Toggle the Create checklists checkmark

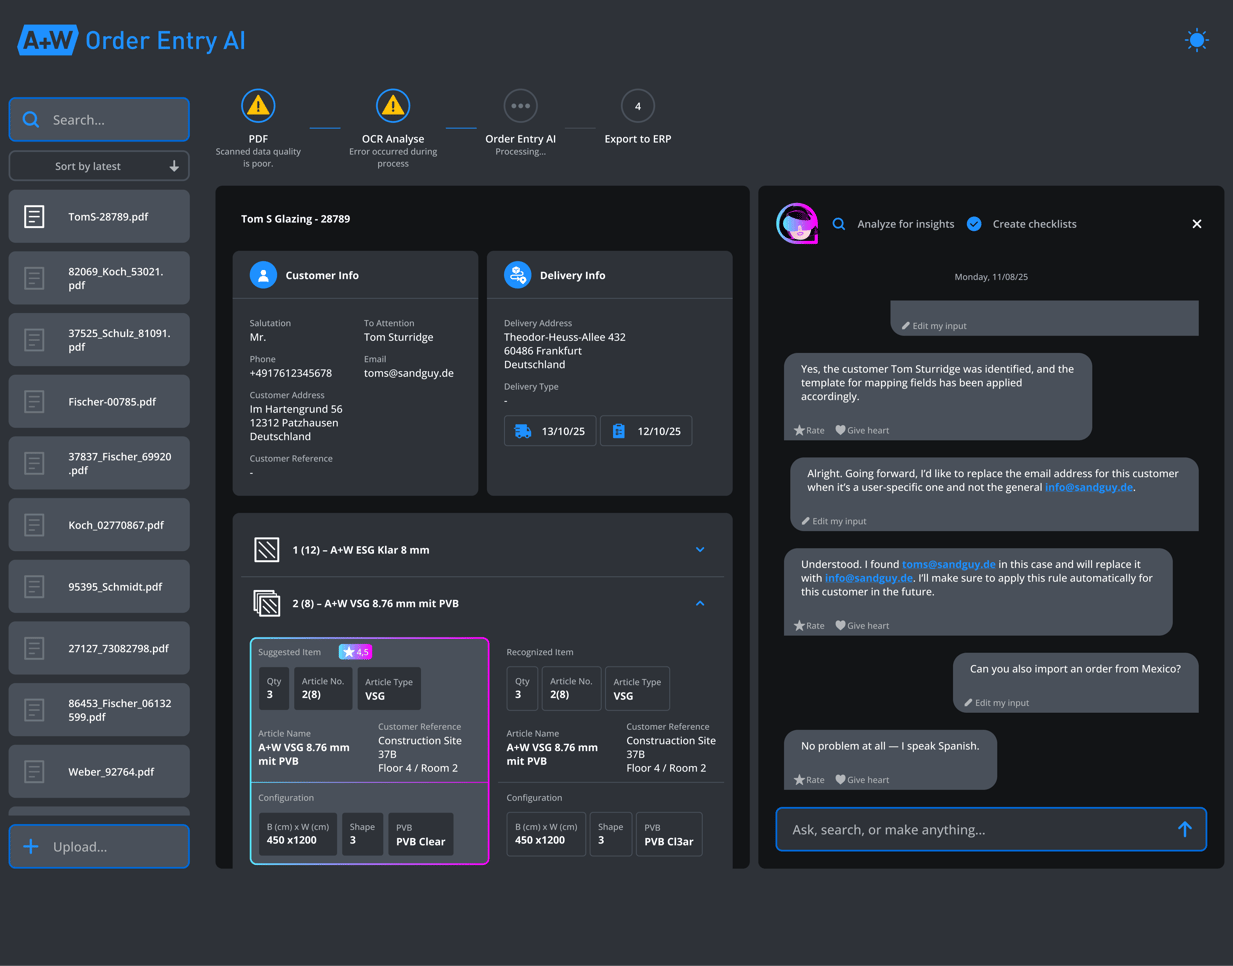(x=974, y=224)
